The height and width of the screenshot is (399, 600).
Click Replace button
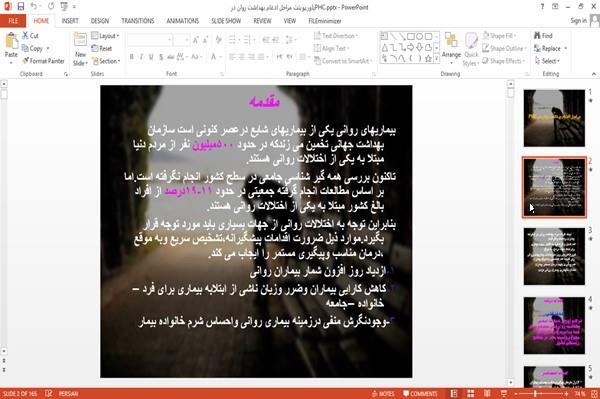point(550,48)
